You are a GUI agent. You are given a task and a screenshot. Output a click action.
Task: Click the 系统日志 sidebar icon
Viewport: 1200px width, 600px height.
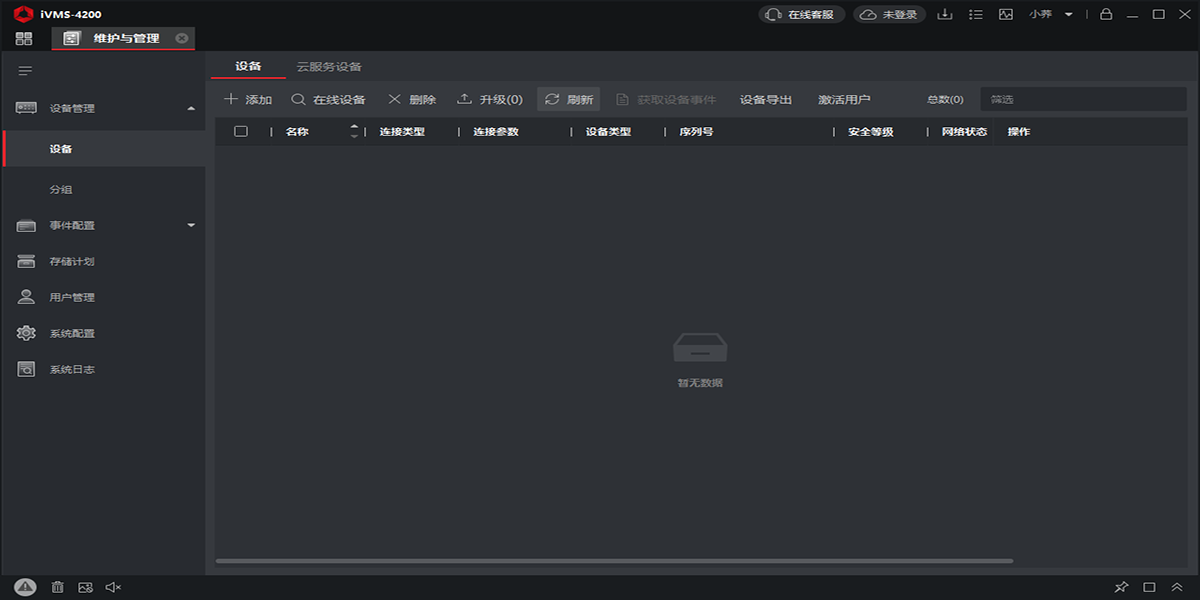[x=26, y=369]
